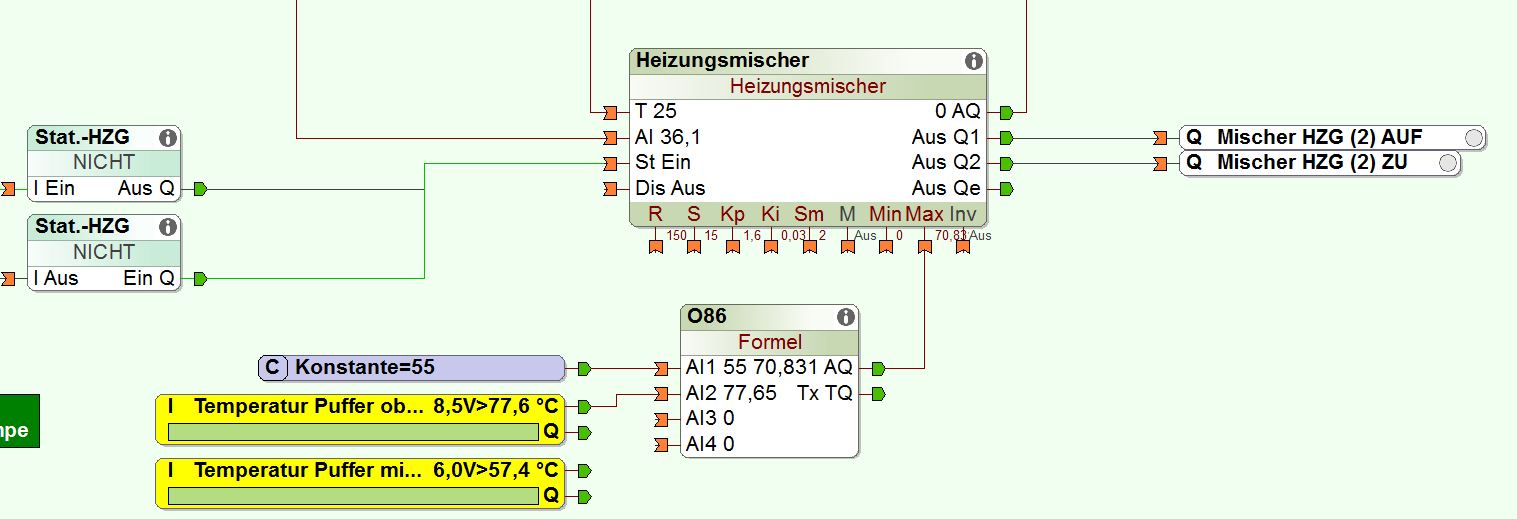Click AI3 input connector of O86 block
The width and height of the screenshot is (1517, 519).
660,419
